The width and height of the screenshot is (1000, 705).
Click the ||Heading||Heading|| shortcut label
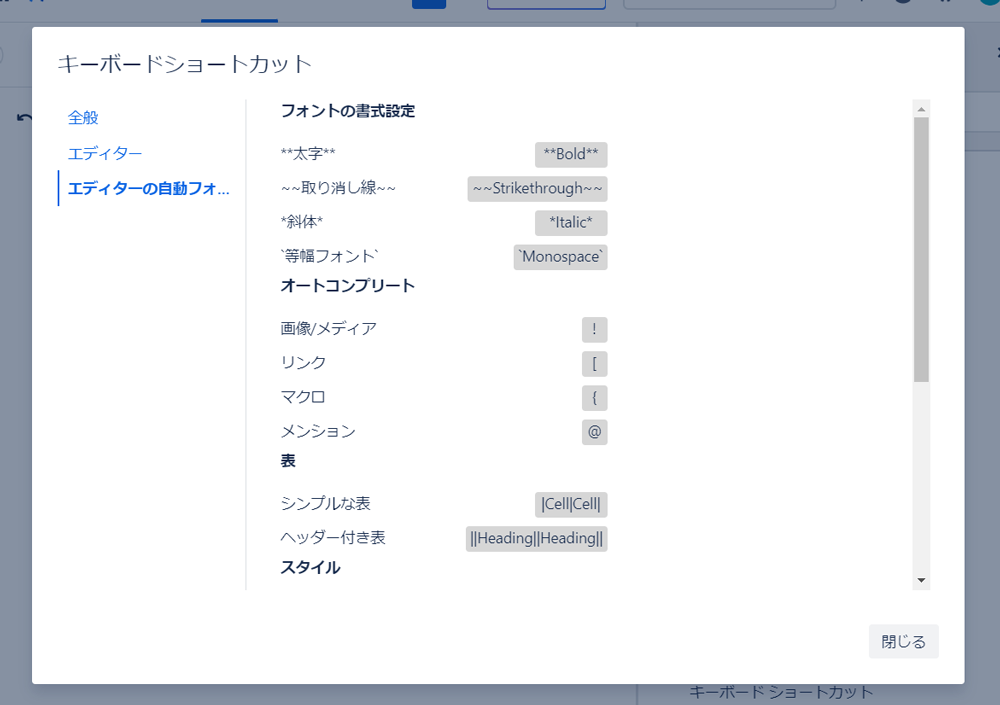536,538
